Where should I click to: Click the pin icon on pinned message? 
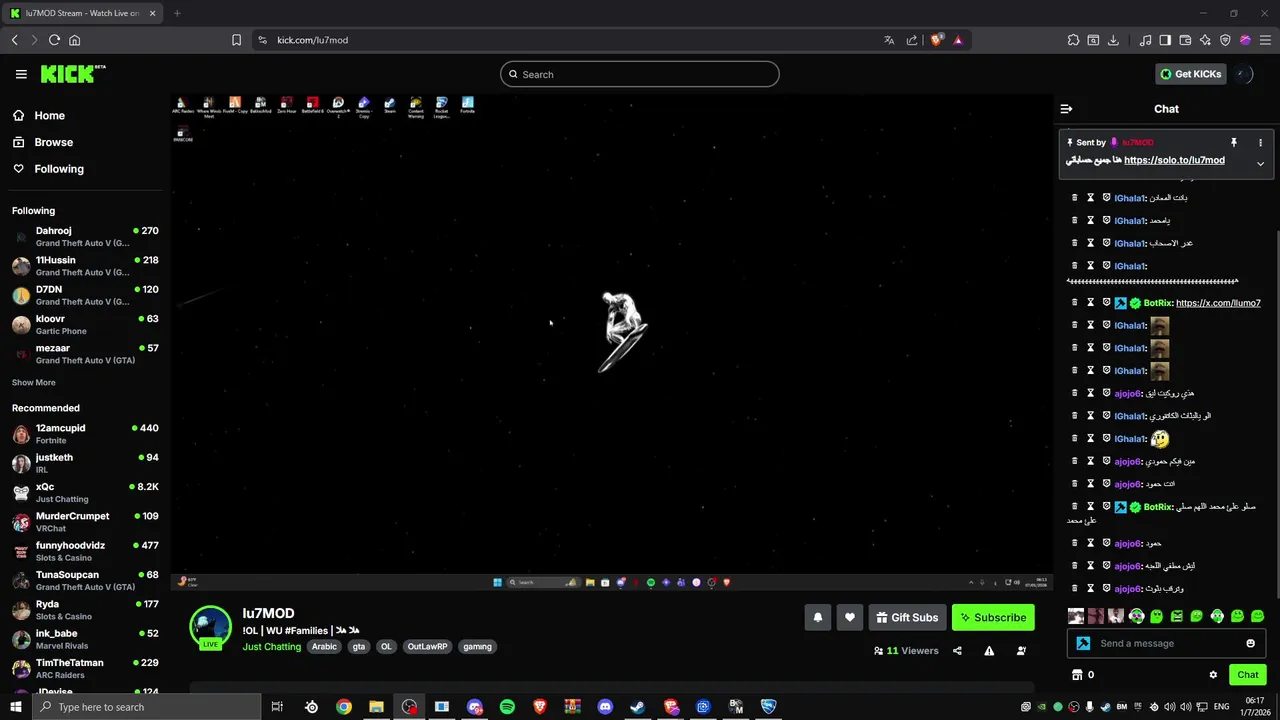pyautogui.click(x=1234, y=142)
